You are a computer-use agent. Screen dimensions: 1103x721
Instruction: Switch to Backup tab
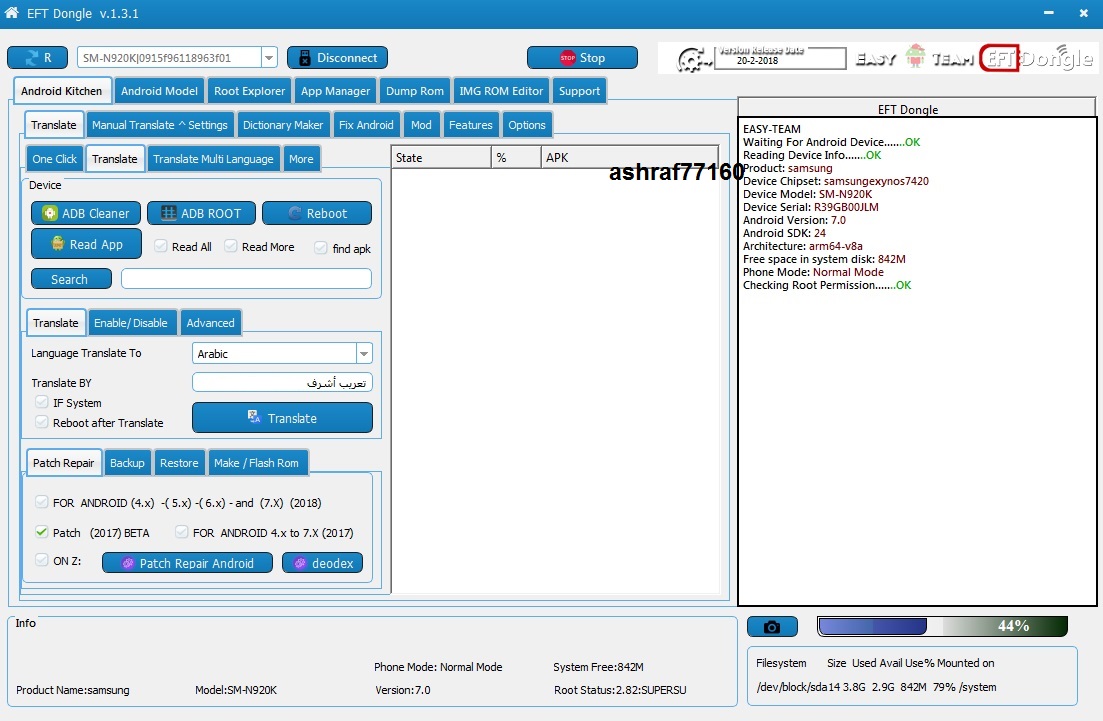click(x=127, y=463)
